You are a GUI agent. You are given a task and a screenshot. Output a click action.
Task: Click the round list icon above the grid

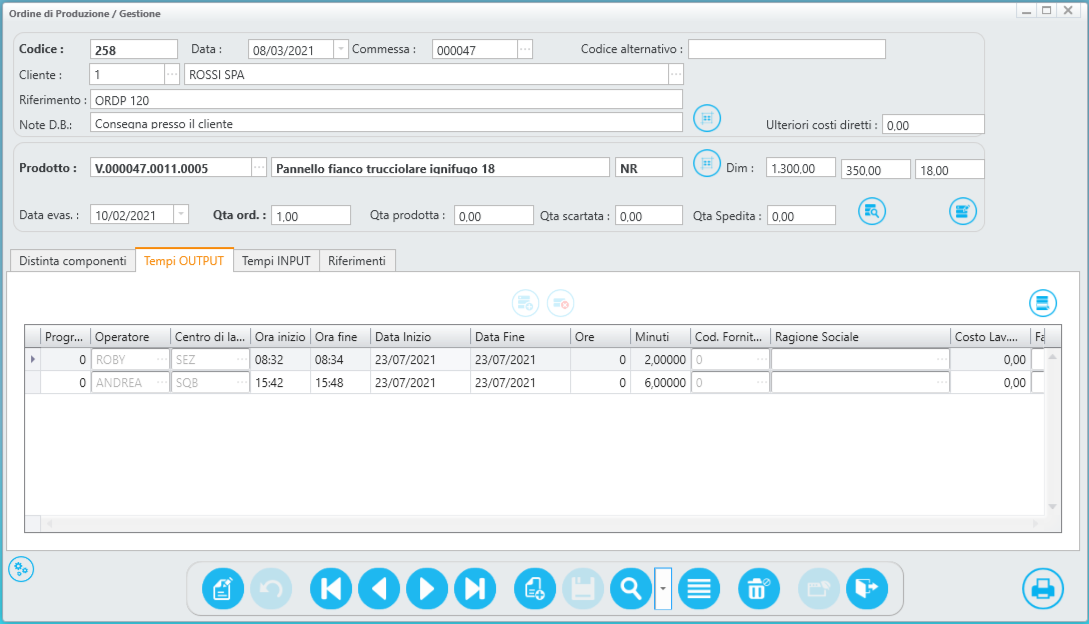point(1042,303)
